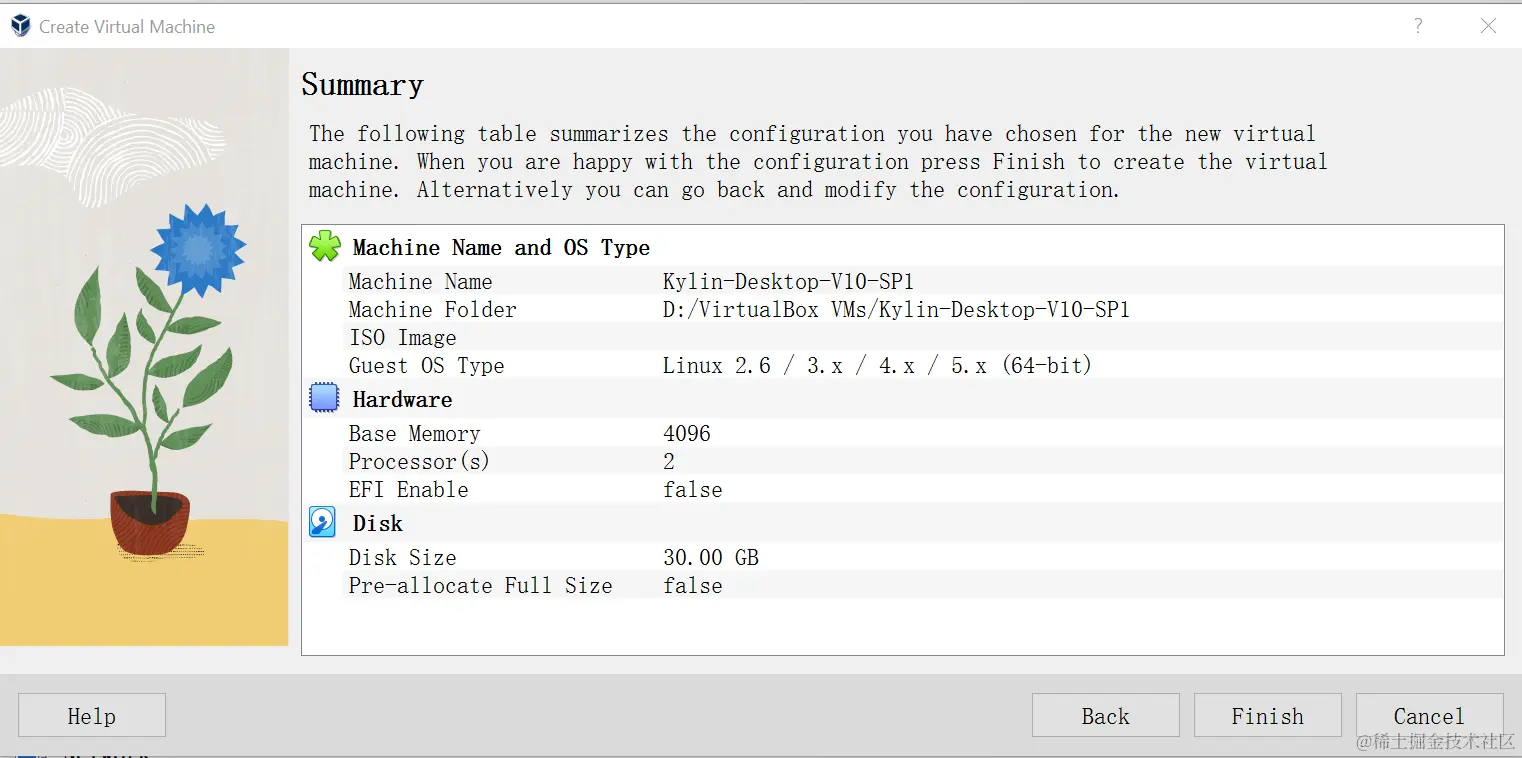Cancel the virtual machine creation
This screenshot has height=758, width=1522.
click(x=1429, y=716)
